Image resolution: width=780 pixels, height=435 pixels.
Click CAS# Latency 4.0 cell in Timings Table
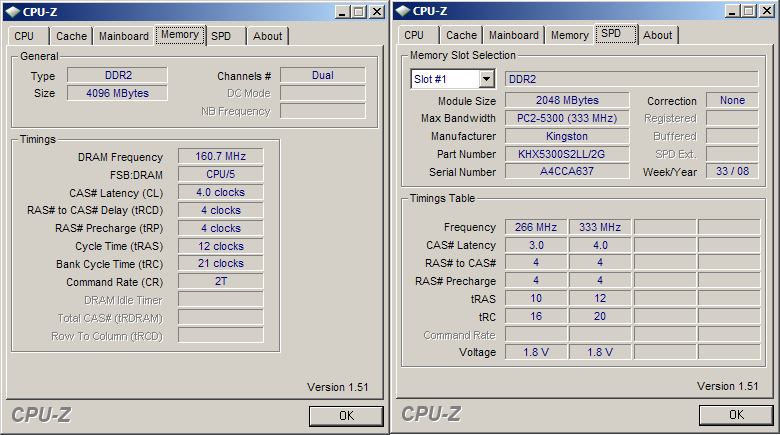pyautogui.click(x=600, y=245)
